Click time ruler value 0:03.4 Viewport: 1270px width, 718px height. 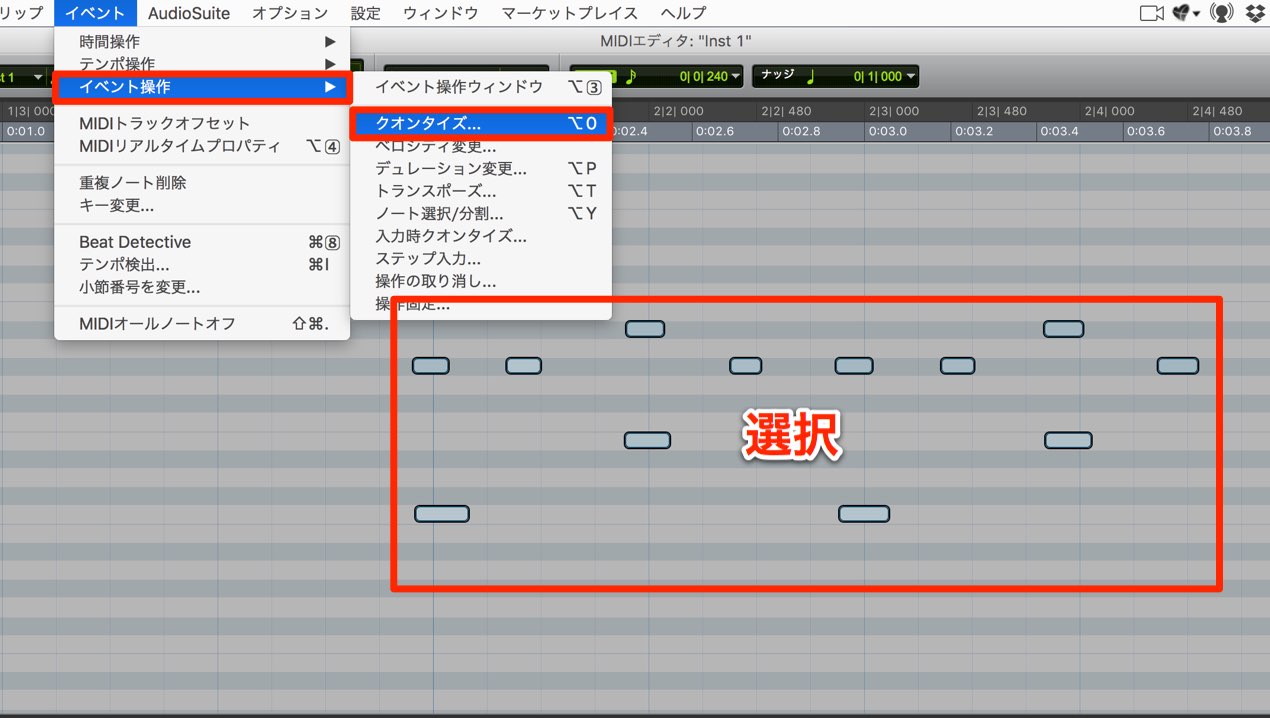click(1060, 131)
